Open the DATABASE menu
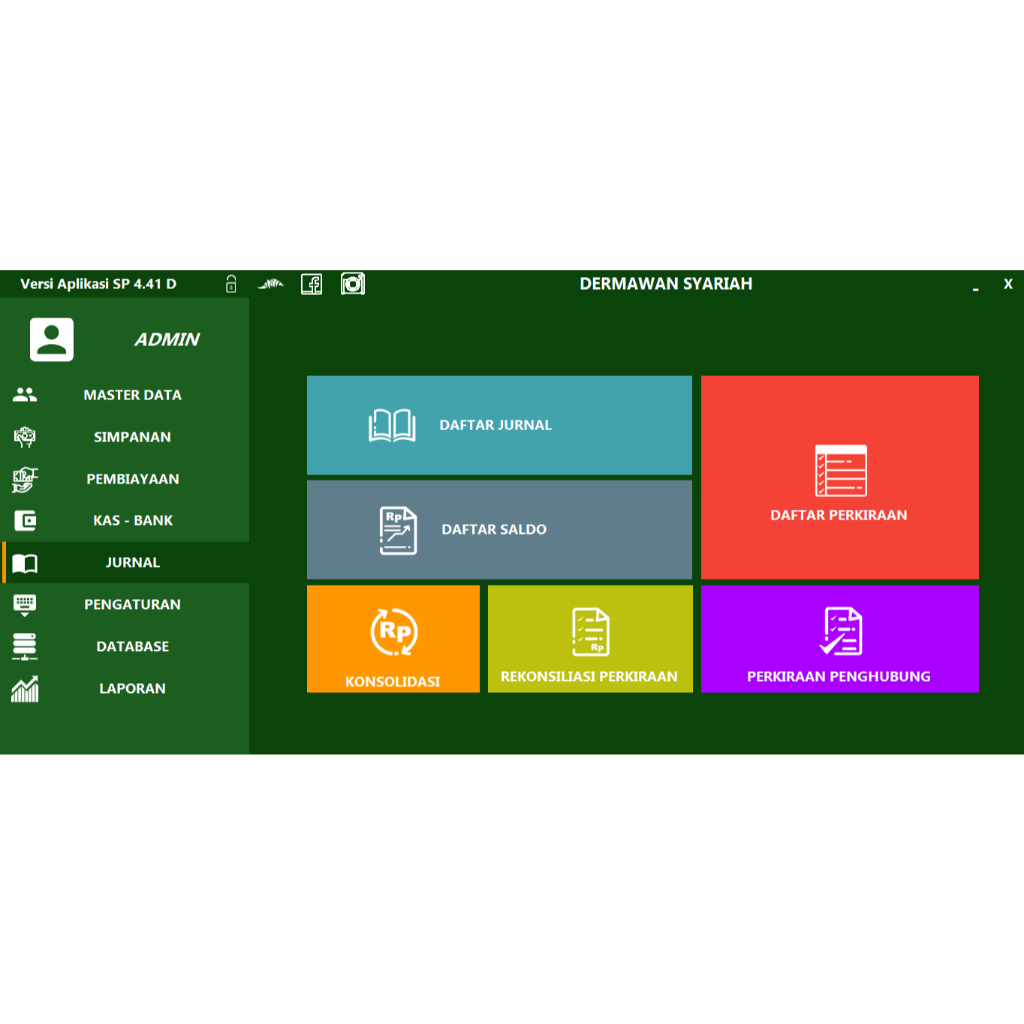This screenshot has width=1024, height=1024. coord(125,646)
